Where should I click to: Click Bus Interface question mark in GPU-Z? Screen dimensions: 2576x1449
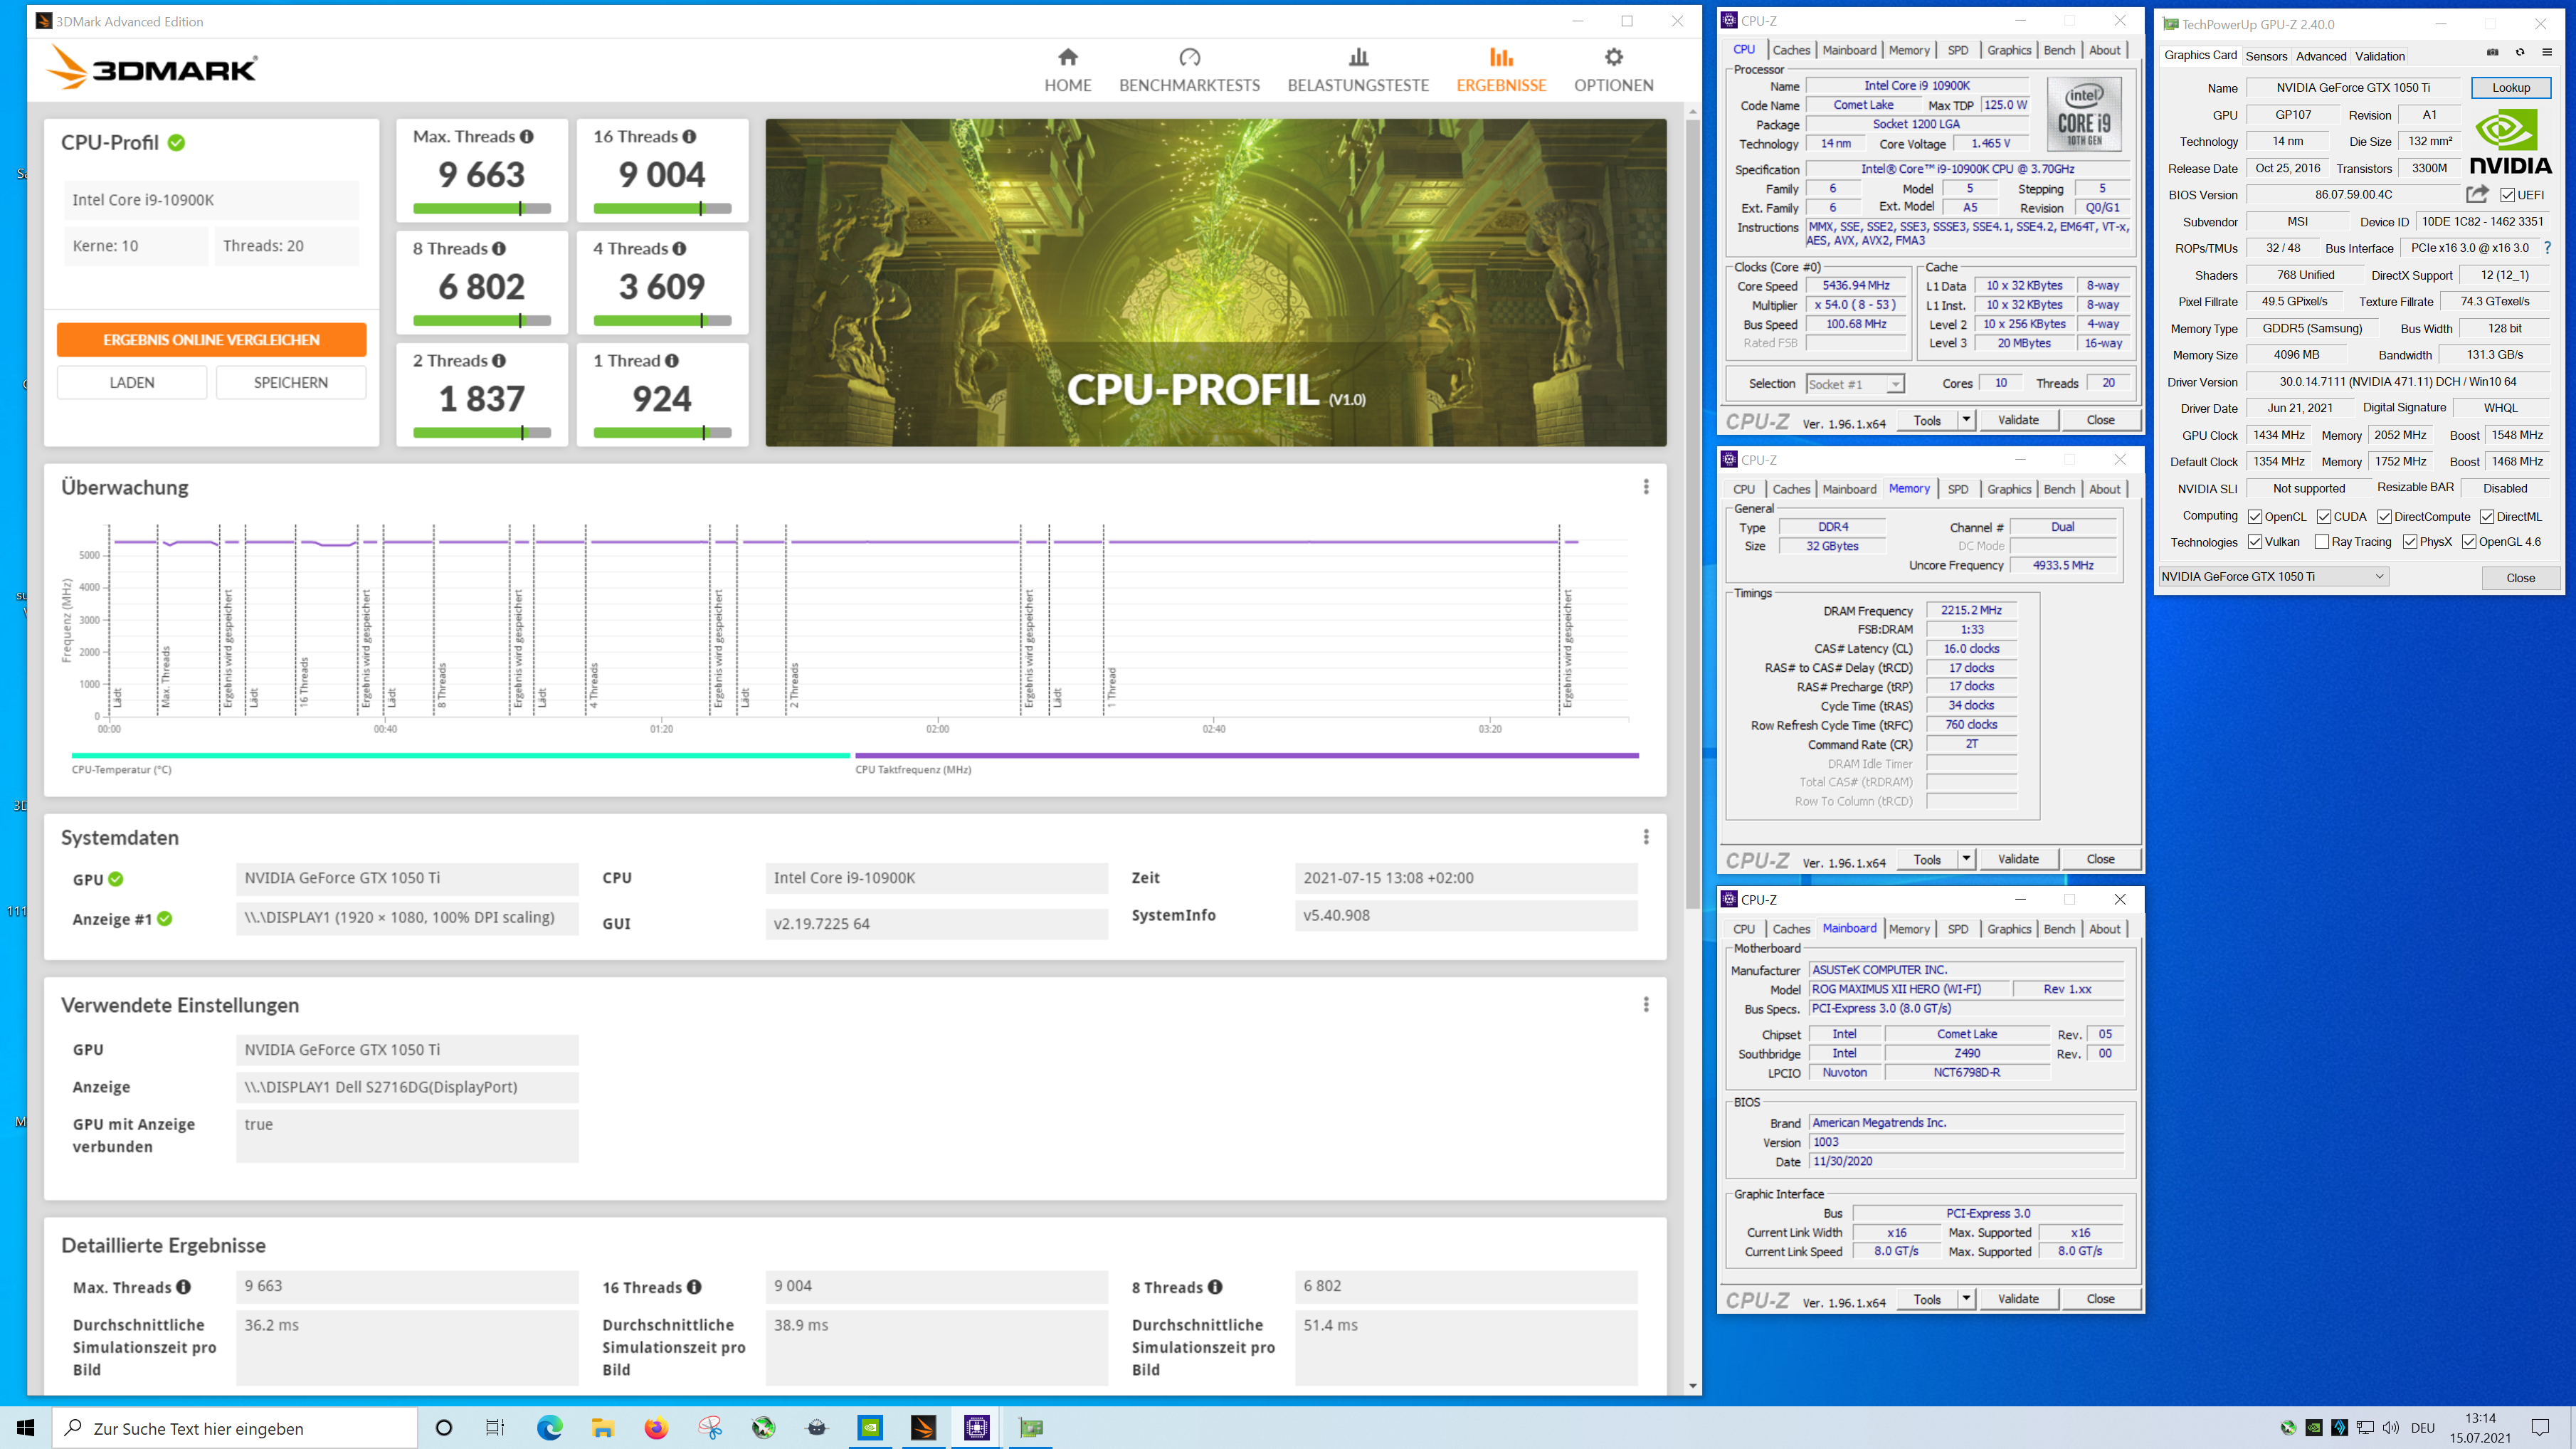2547,248
